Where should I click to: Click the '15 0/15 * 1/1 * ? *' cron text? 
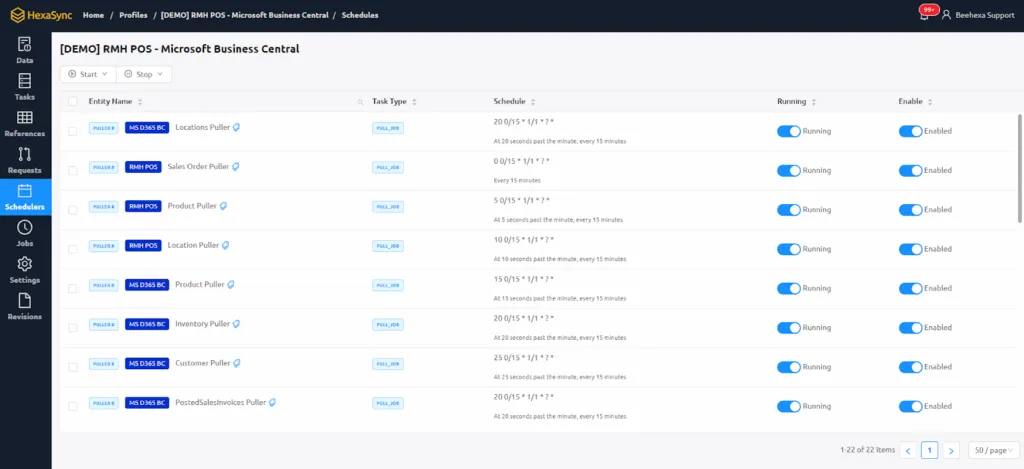click(524, 279)
